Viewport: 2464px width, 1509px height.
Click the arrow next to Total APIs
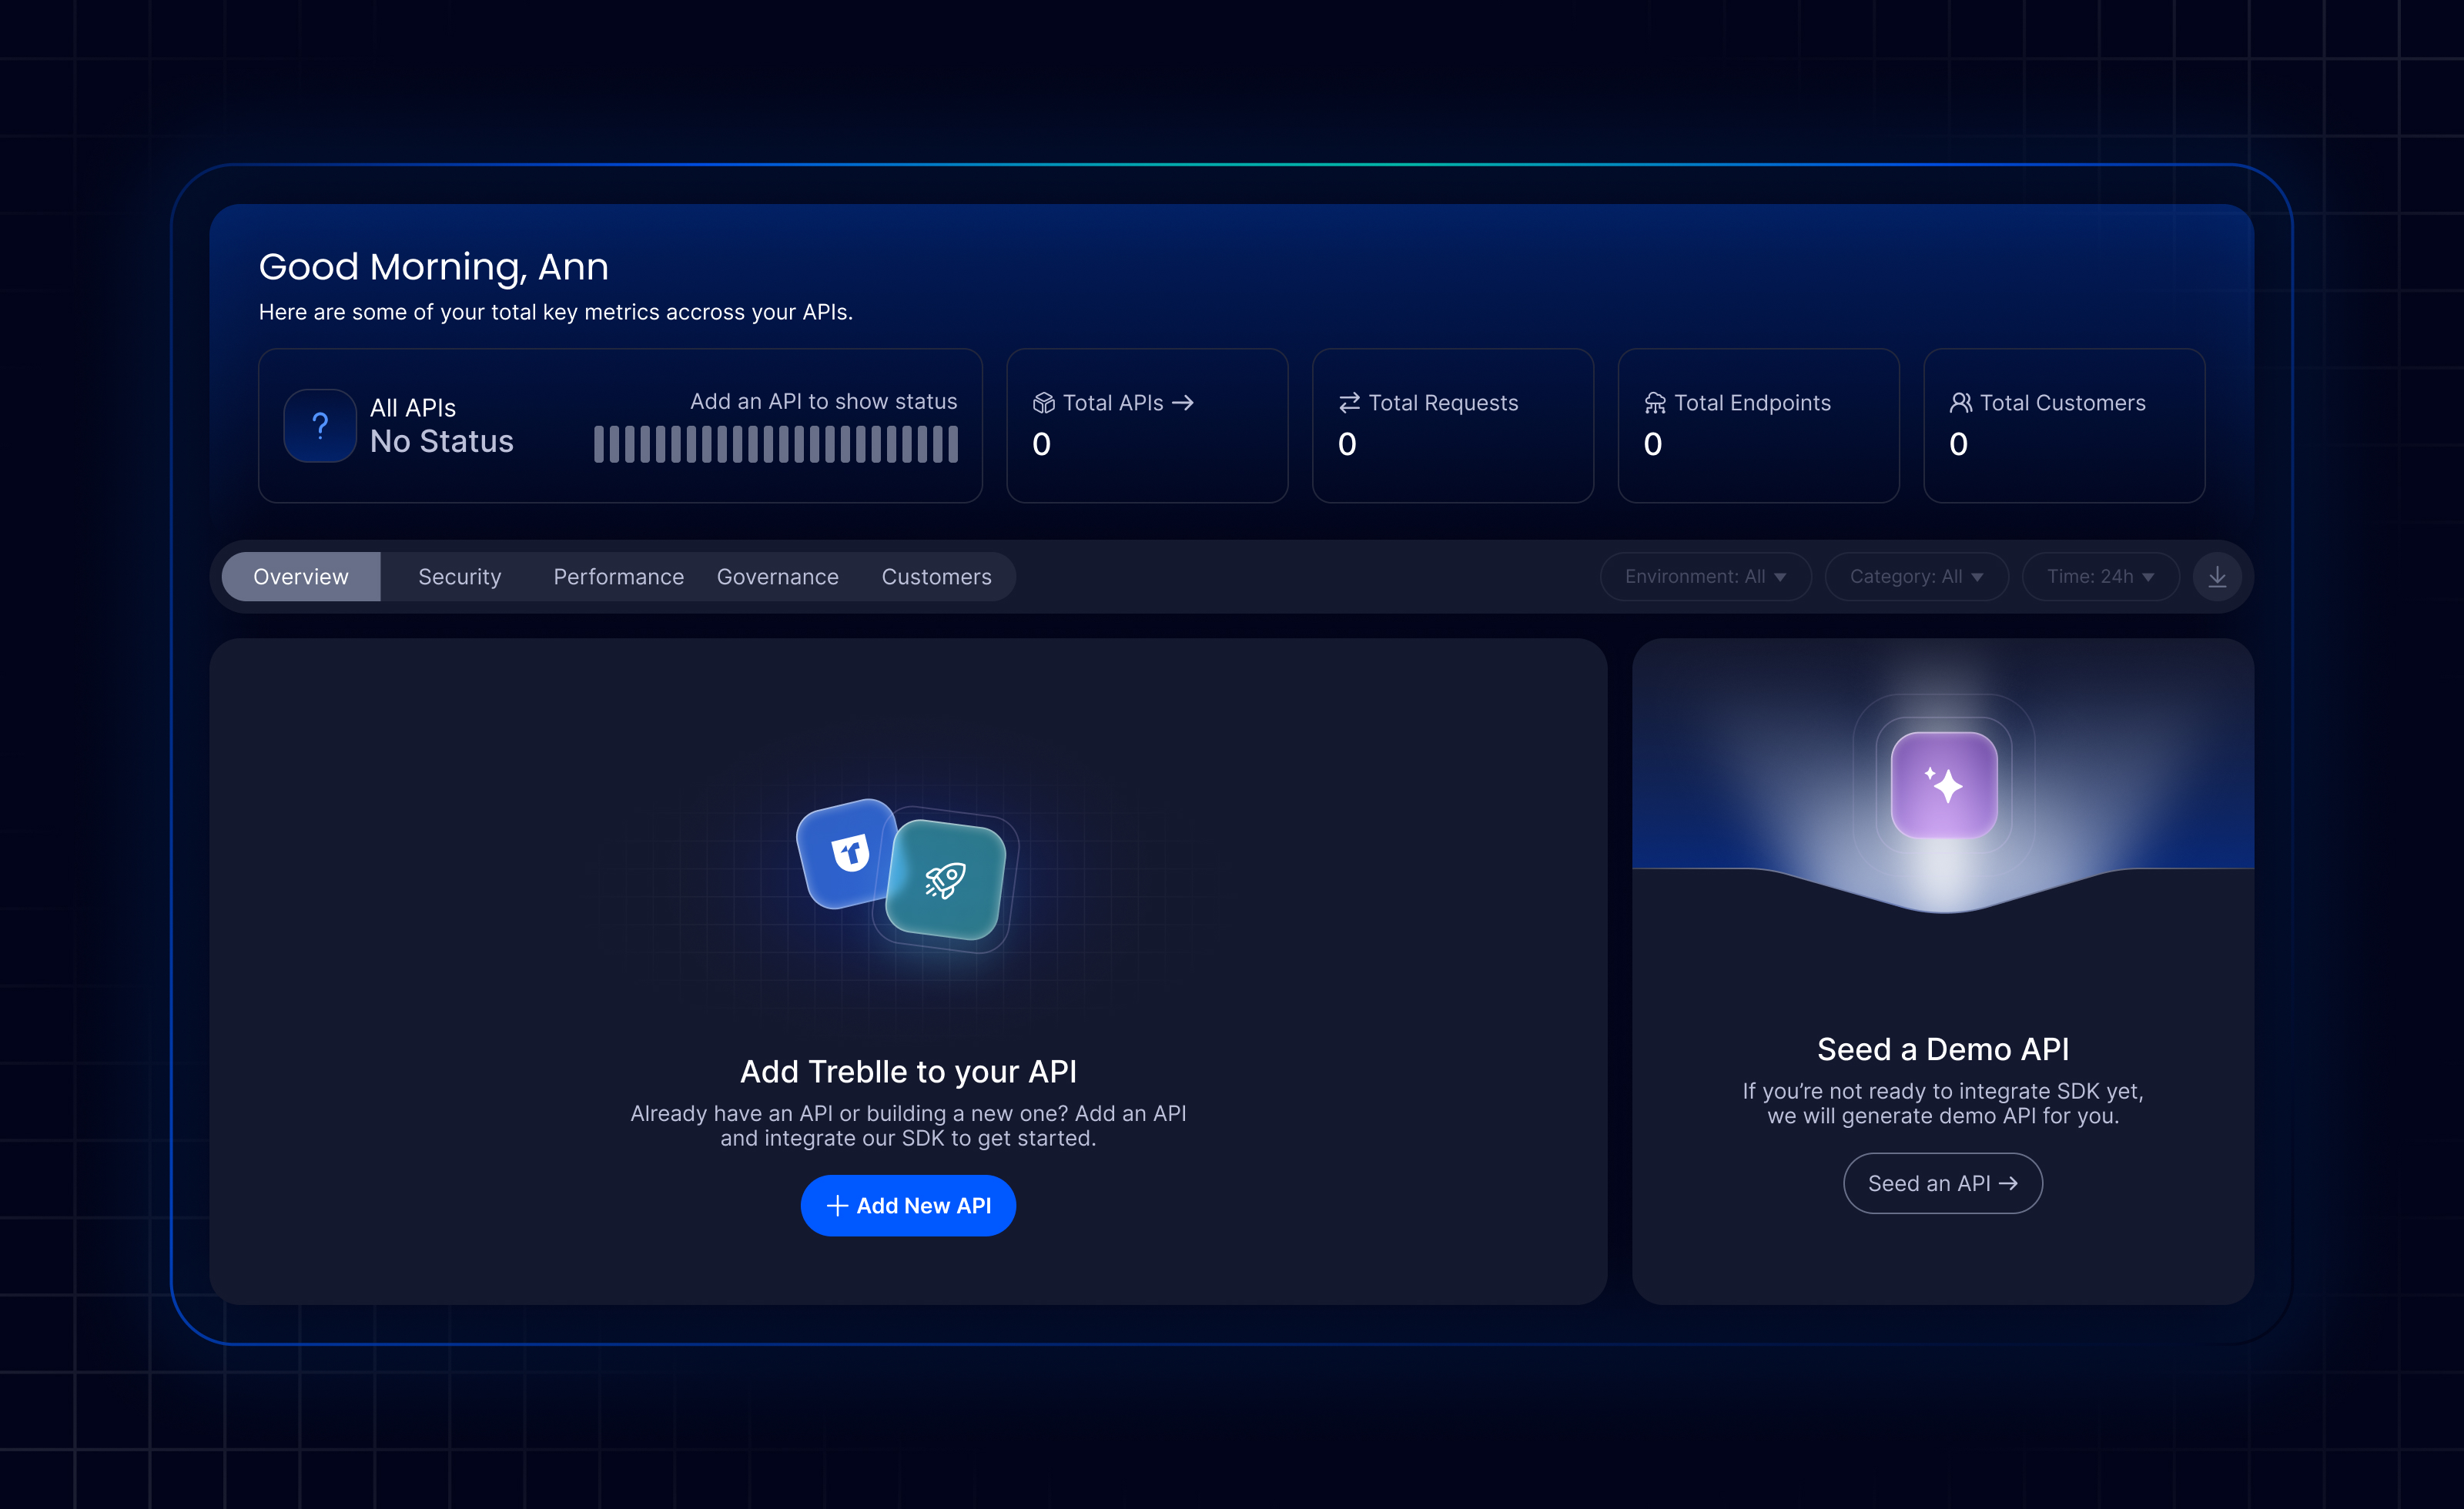click(1183, 403)
